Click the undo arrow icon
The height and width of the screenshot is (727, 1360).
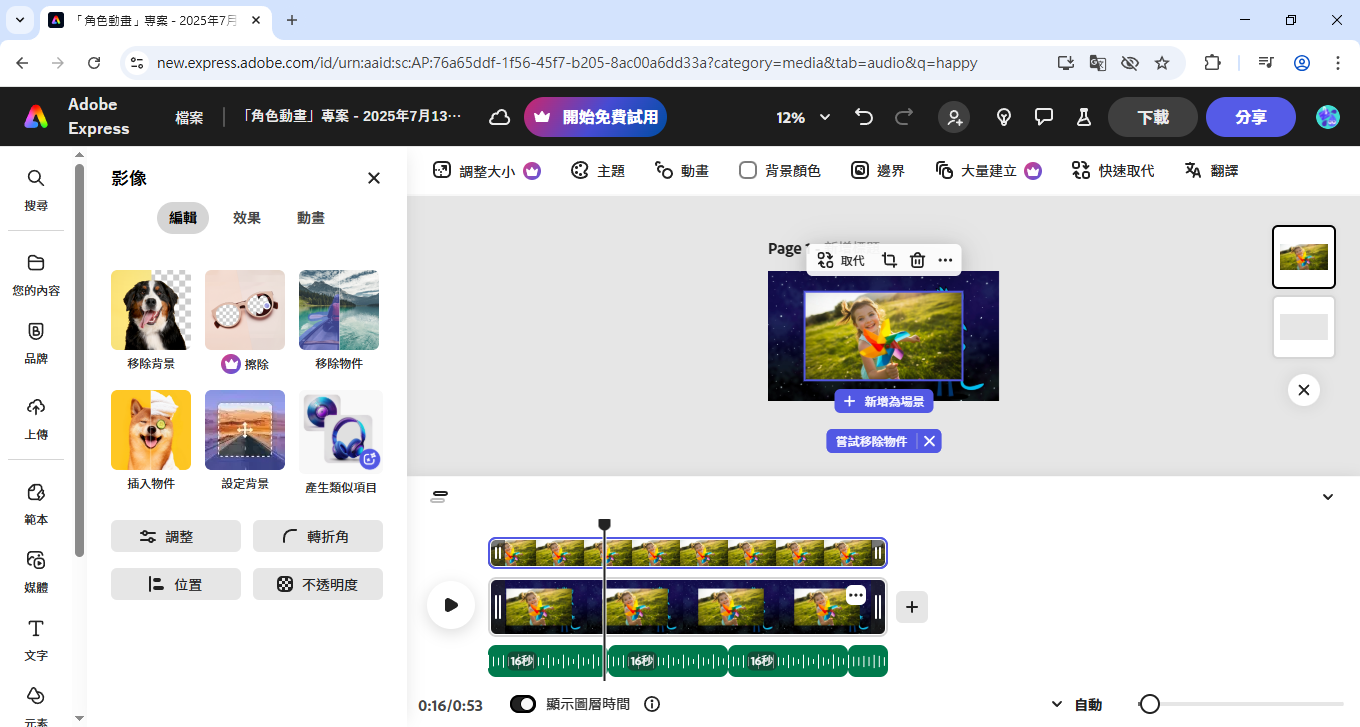click(864, 117)
